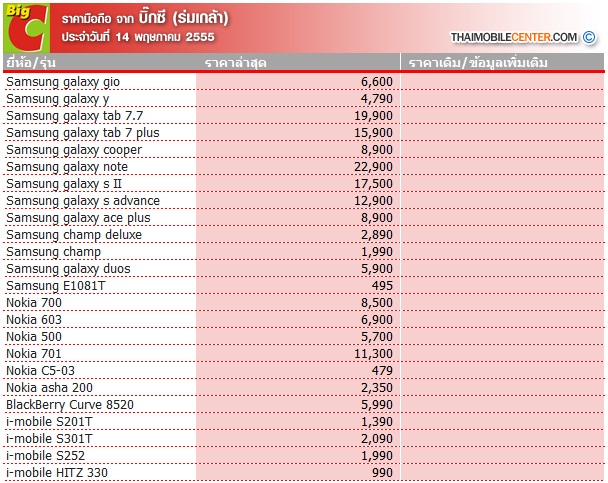The image size is (608, 483).
Task: Click the date line 14 พฤษภาคม 2555
Action: coord(138,37)
